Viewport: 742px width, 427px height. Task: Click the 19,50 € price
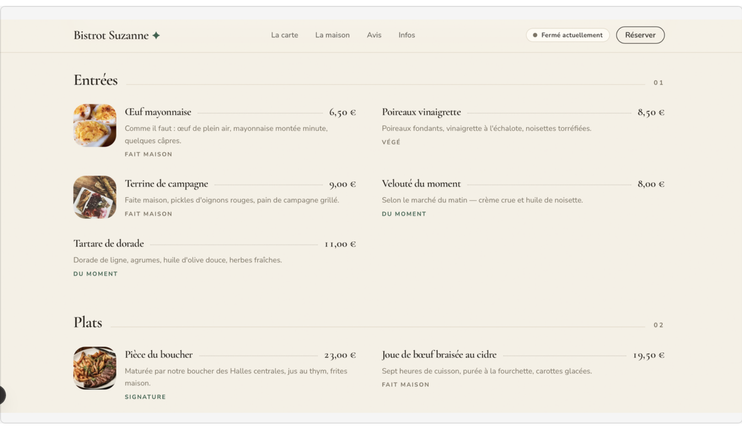coord(649,355)
